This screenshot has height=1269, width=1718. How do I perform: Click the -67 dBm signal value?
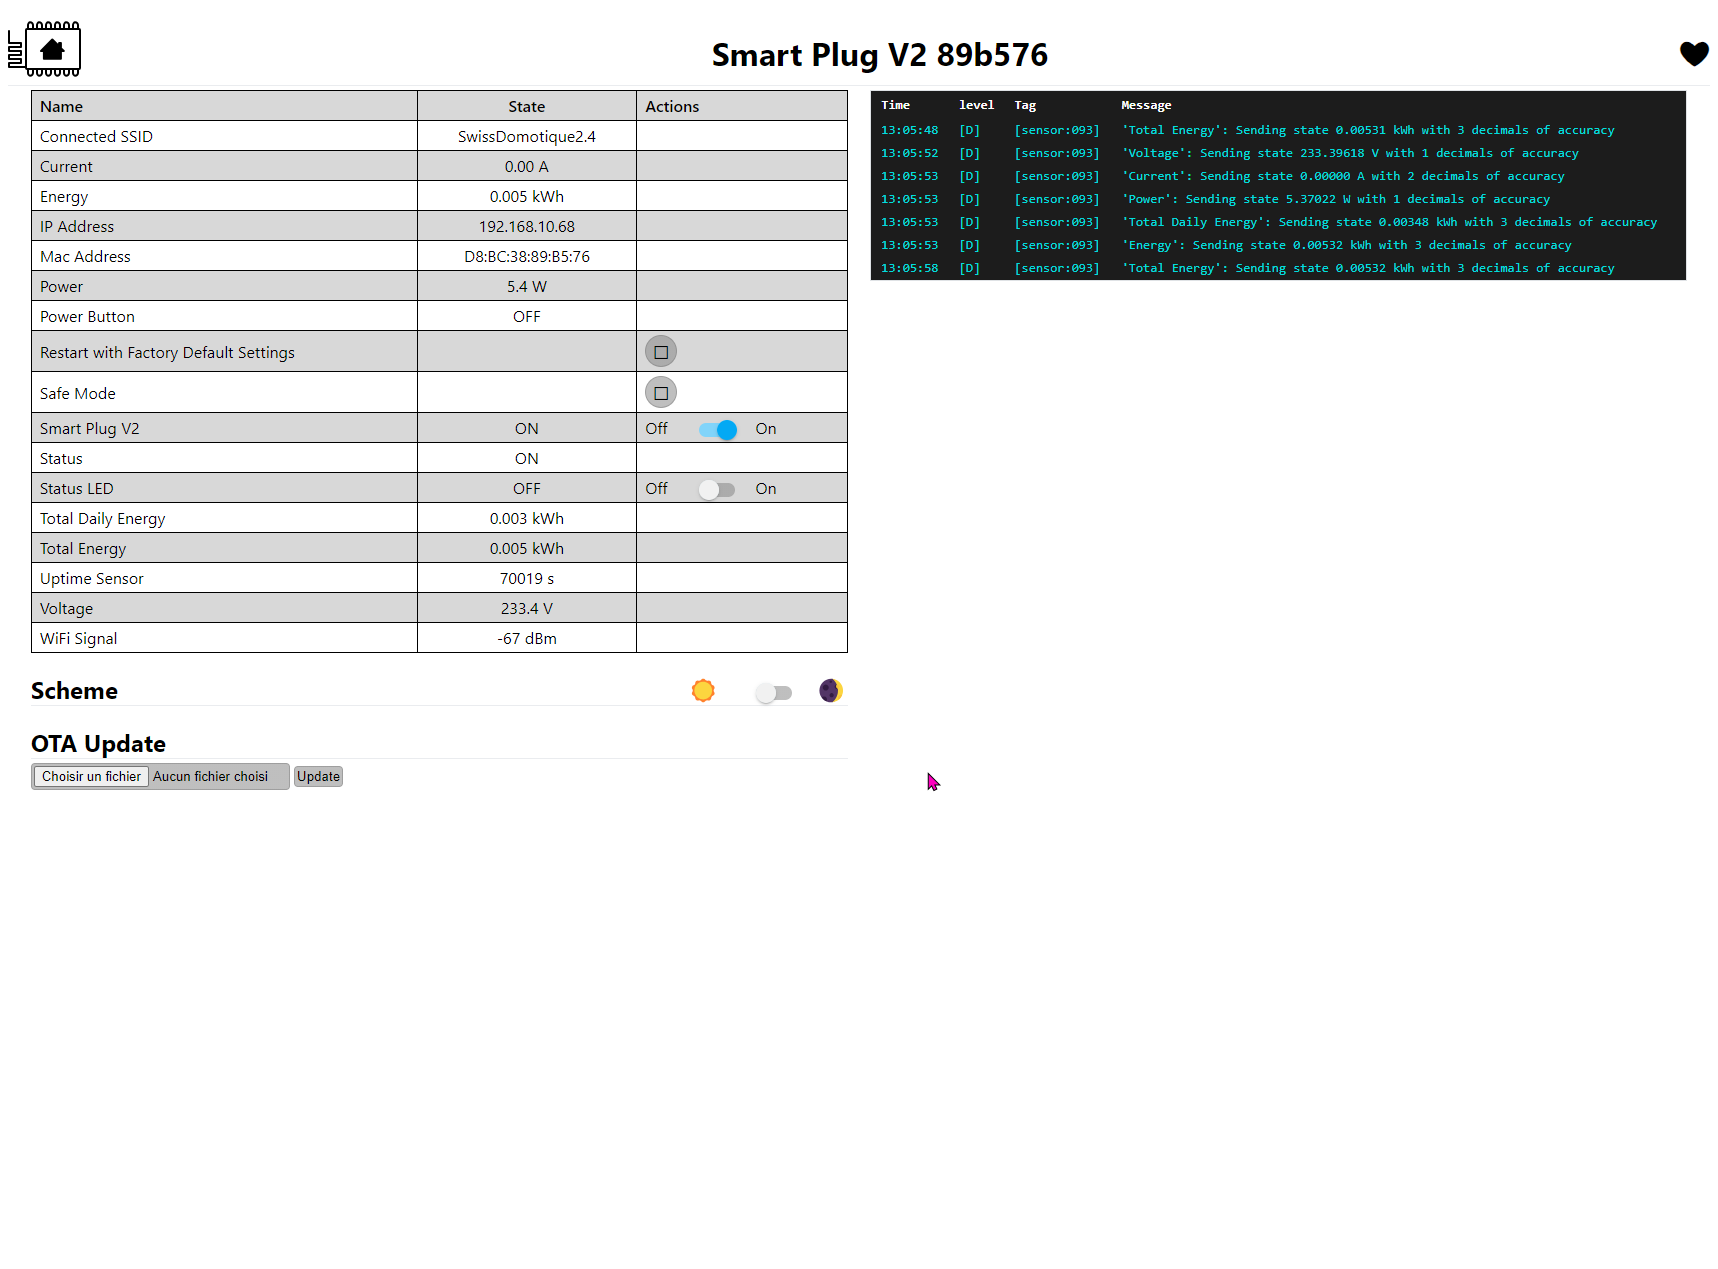point(527,639)
